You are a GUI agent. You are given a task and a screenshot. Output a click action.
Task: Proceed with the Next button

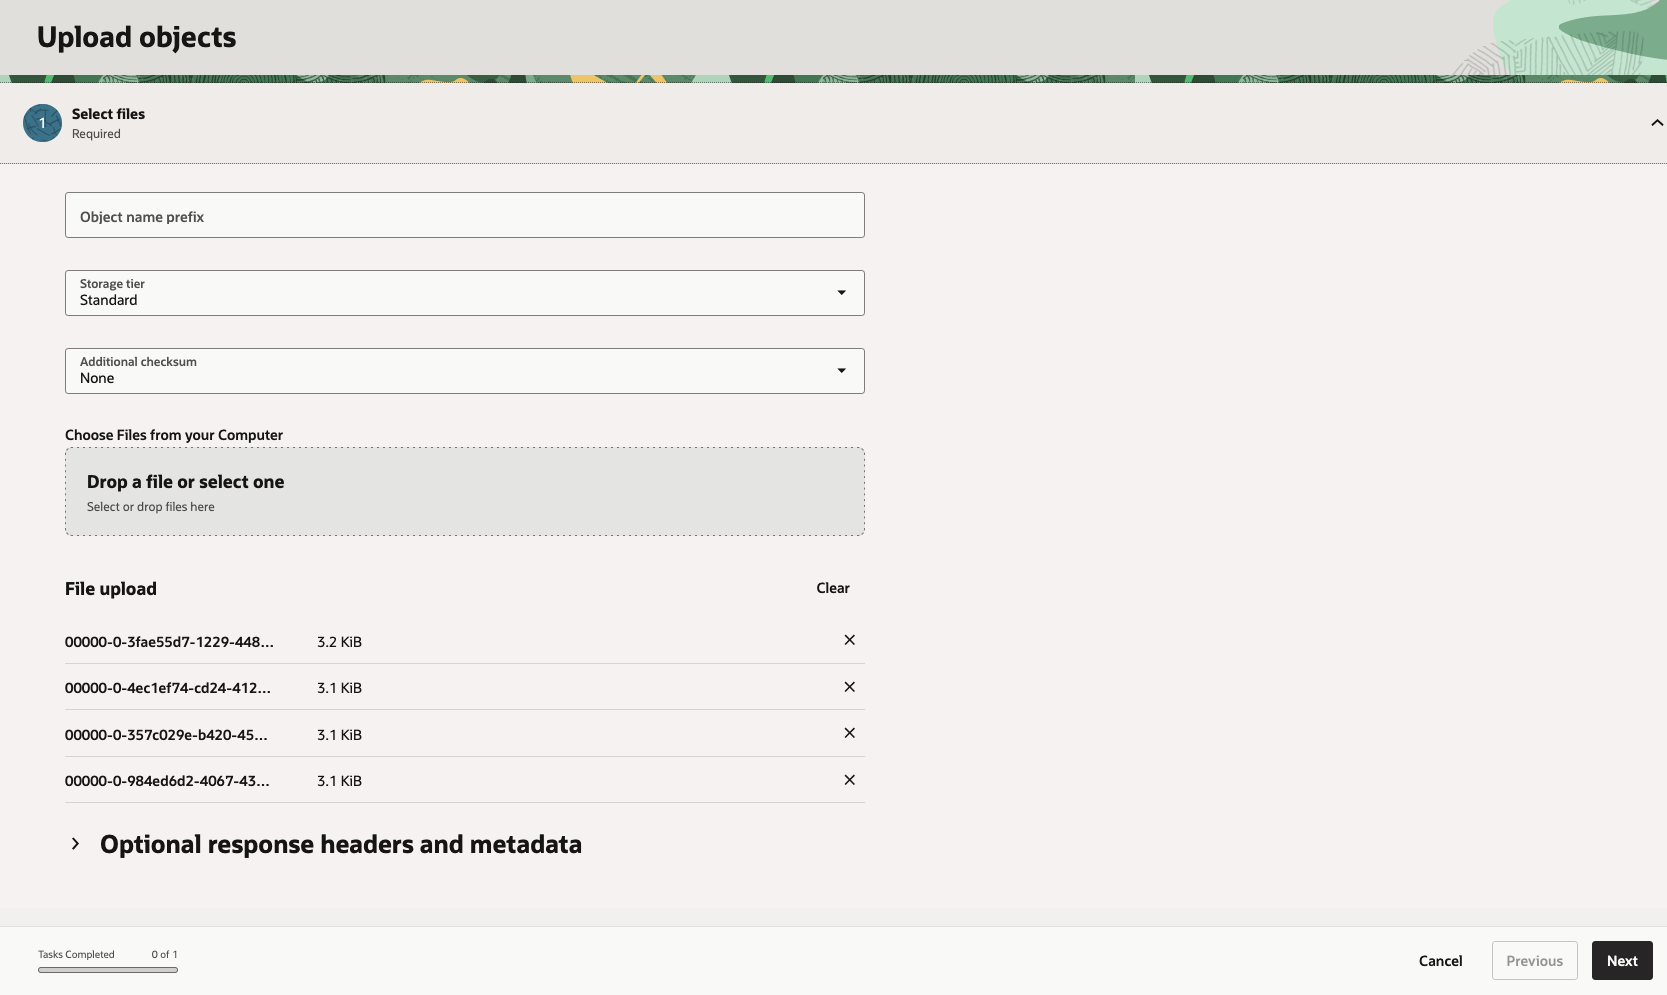[1621, 961]
